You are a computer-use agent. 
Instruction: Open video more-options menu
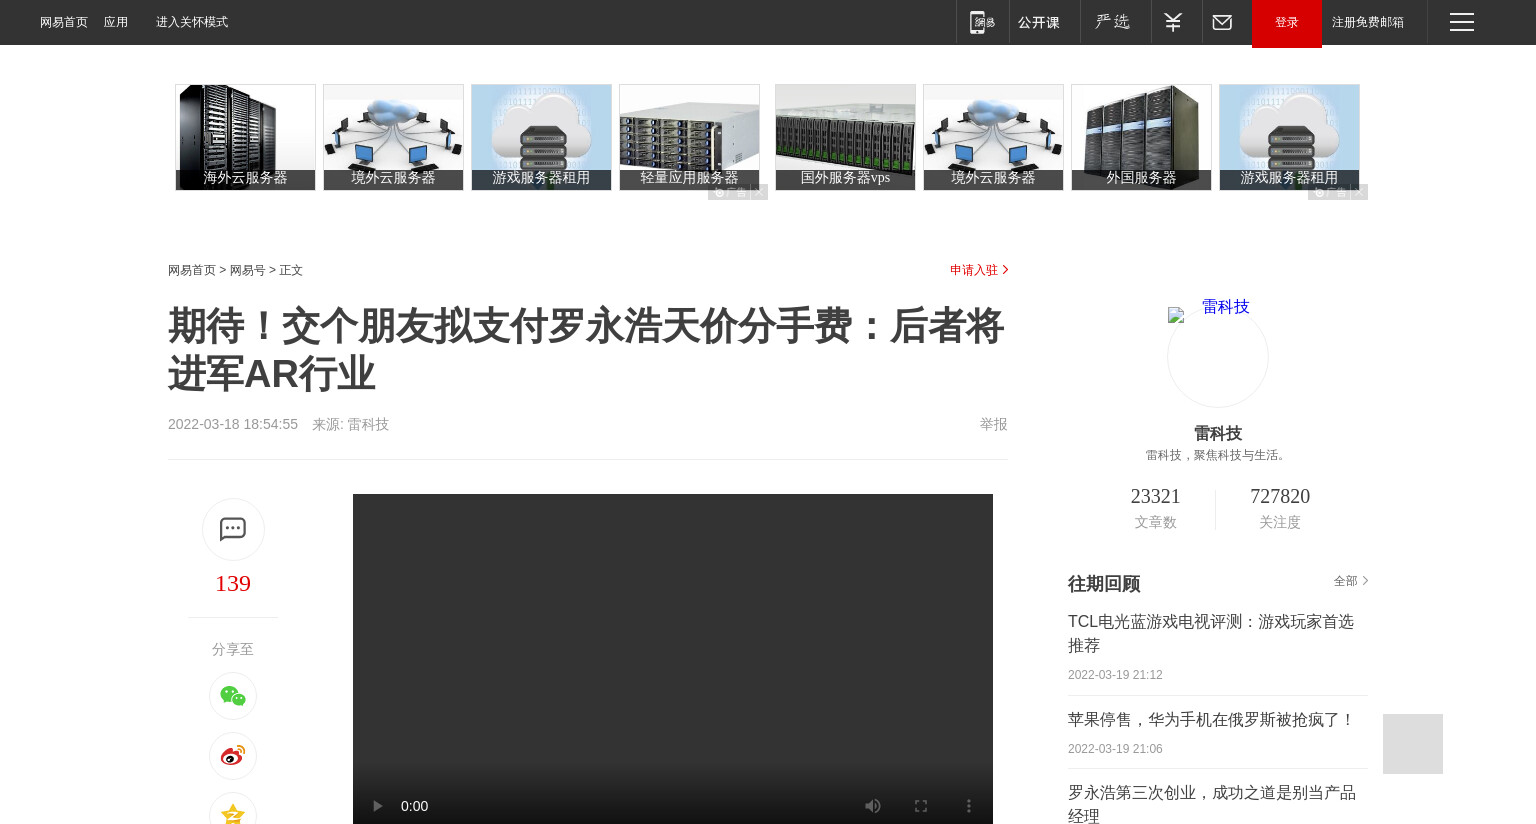tap(968, 806)
